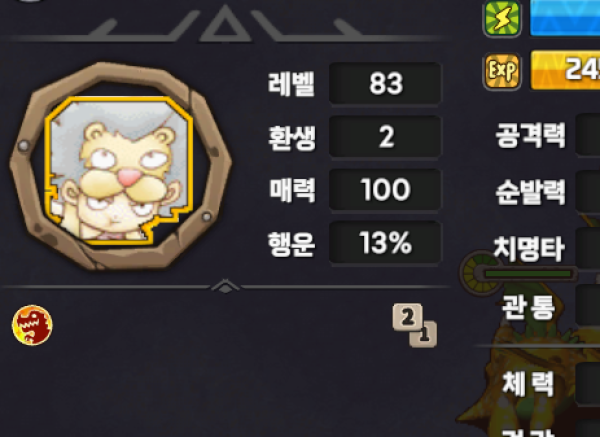Click the level value field 83
Image resolution: width=600 pixels, height=437 pixels.
click(x=385, y=83)
